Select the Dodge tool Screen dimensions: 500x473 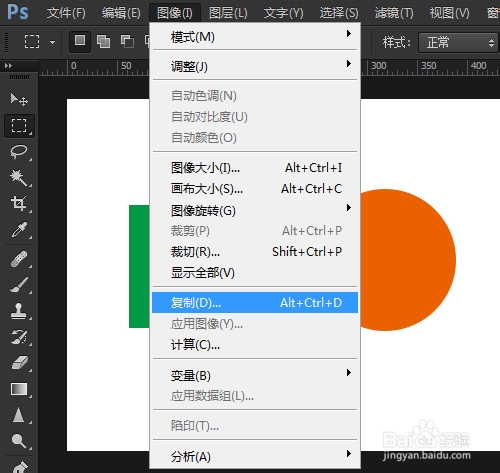(19, 441)
